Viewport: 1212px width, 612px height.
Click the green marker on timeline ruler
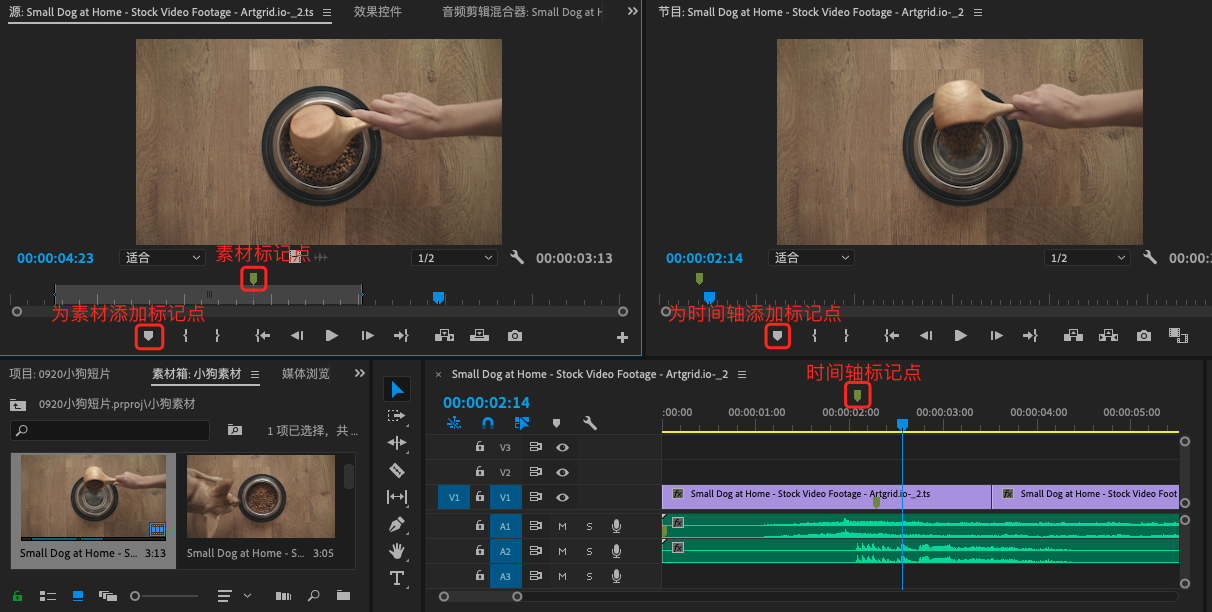pyautogui.click(x=857, y=396)
